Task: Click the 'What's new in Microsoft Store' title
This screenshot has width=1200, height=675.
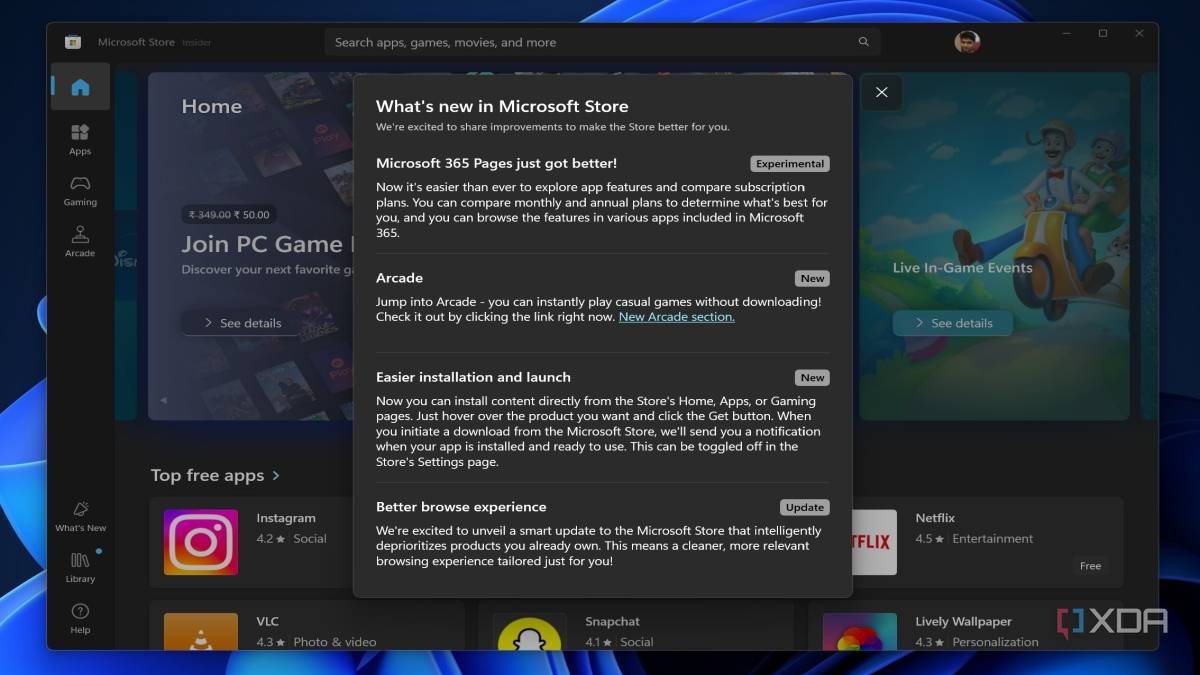Action: click(x=502, y=106)
